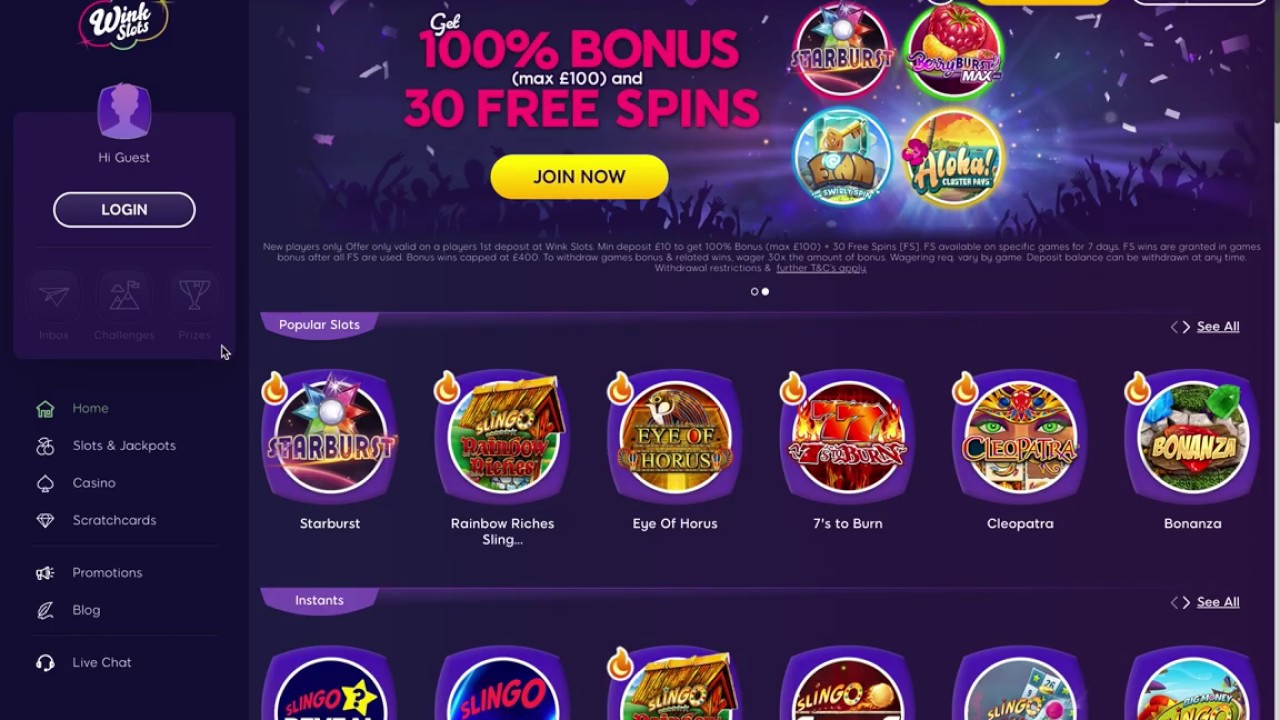Go to the Casino menu item
The width and height of the screenshot is (1280, 720).
click(94, 483)
